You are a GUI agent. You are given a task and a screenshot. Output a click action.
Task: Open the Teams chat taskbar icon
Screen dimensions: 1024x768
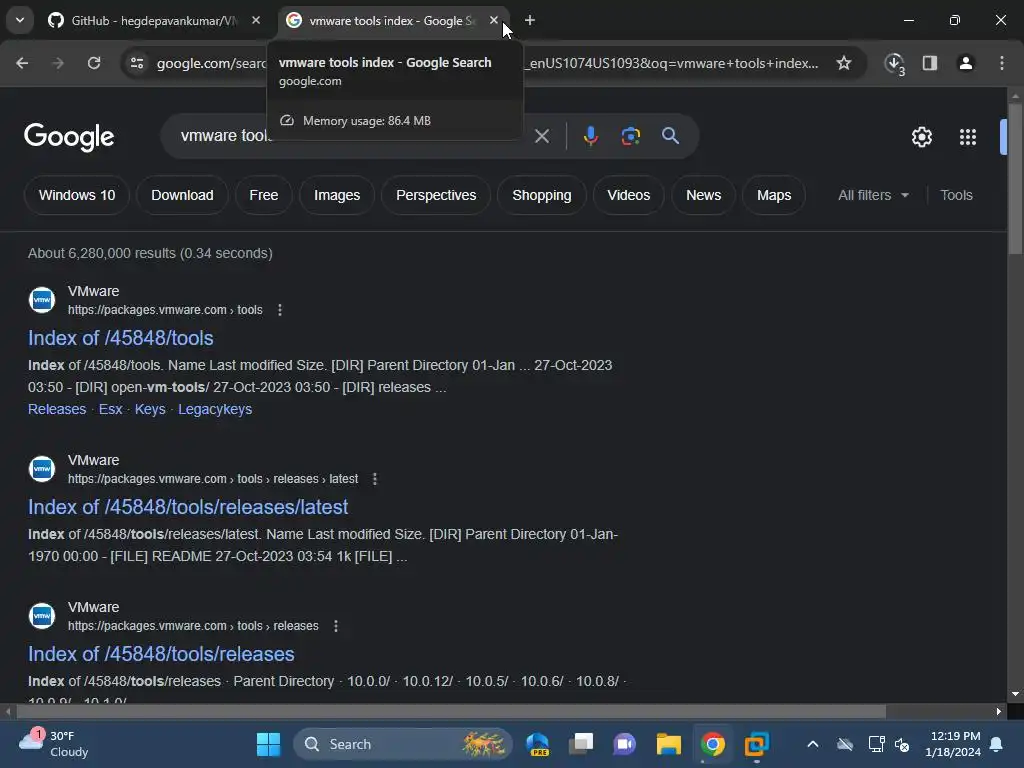[624, 744]
